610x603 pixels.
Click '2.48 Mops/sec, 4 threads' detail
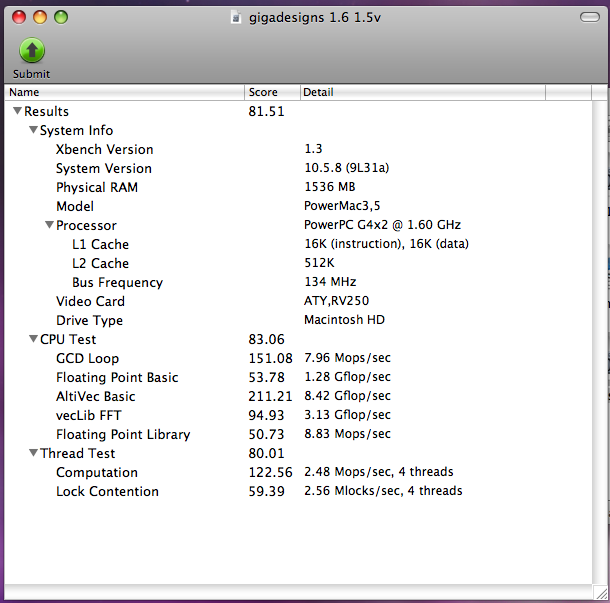coord(379,472)
